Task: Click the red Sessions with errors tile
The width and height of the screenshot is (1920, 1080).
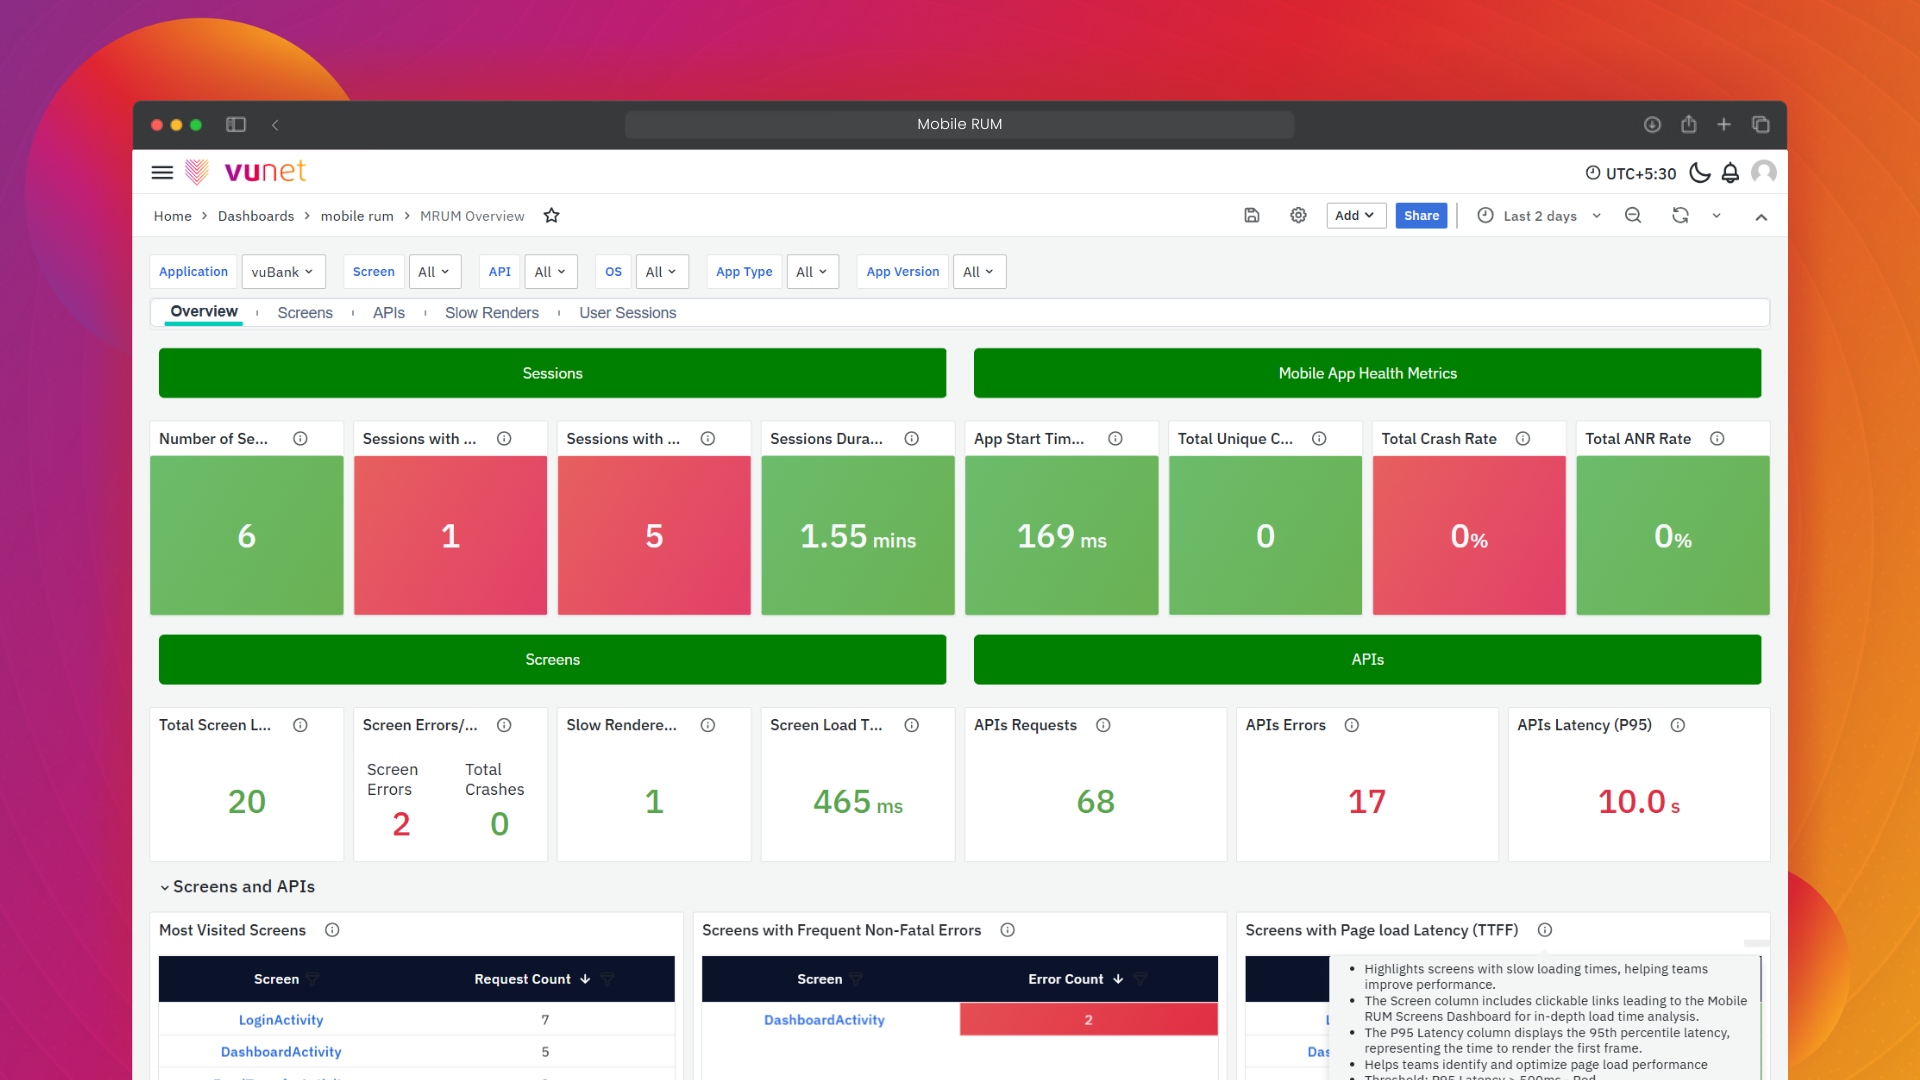Action: (x=450, y=535)
